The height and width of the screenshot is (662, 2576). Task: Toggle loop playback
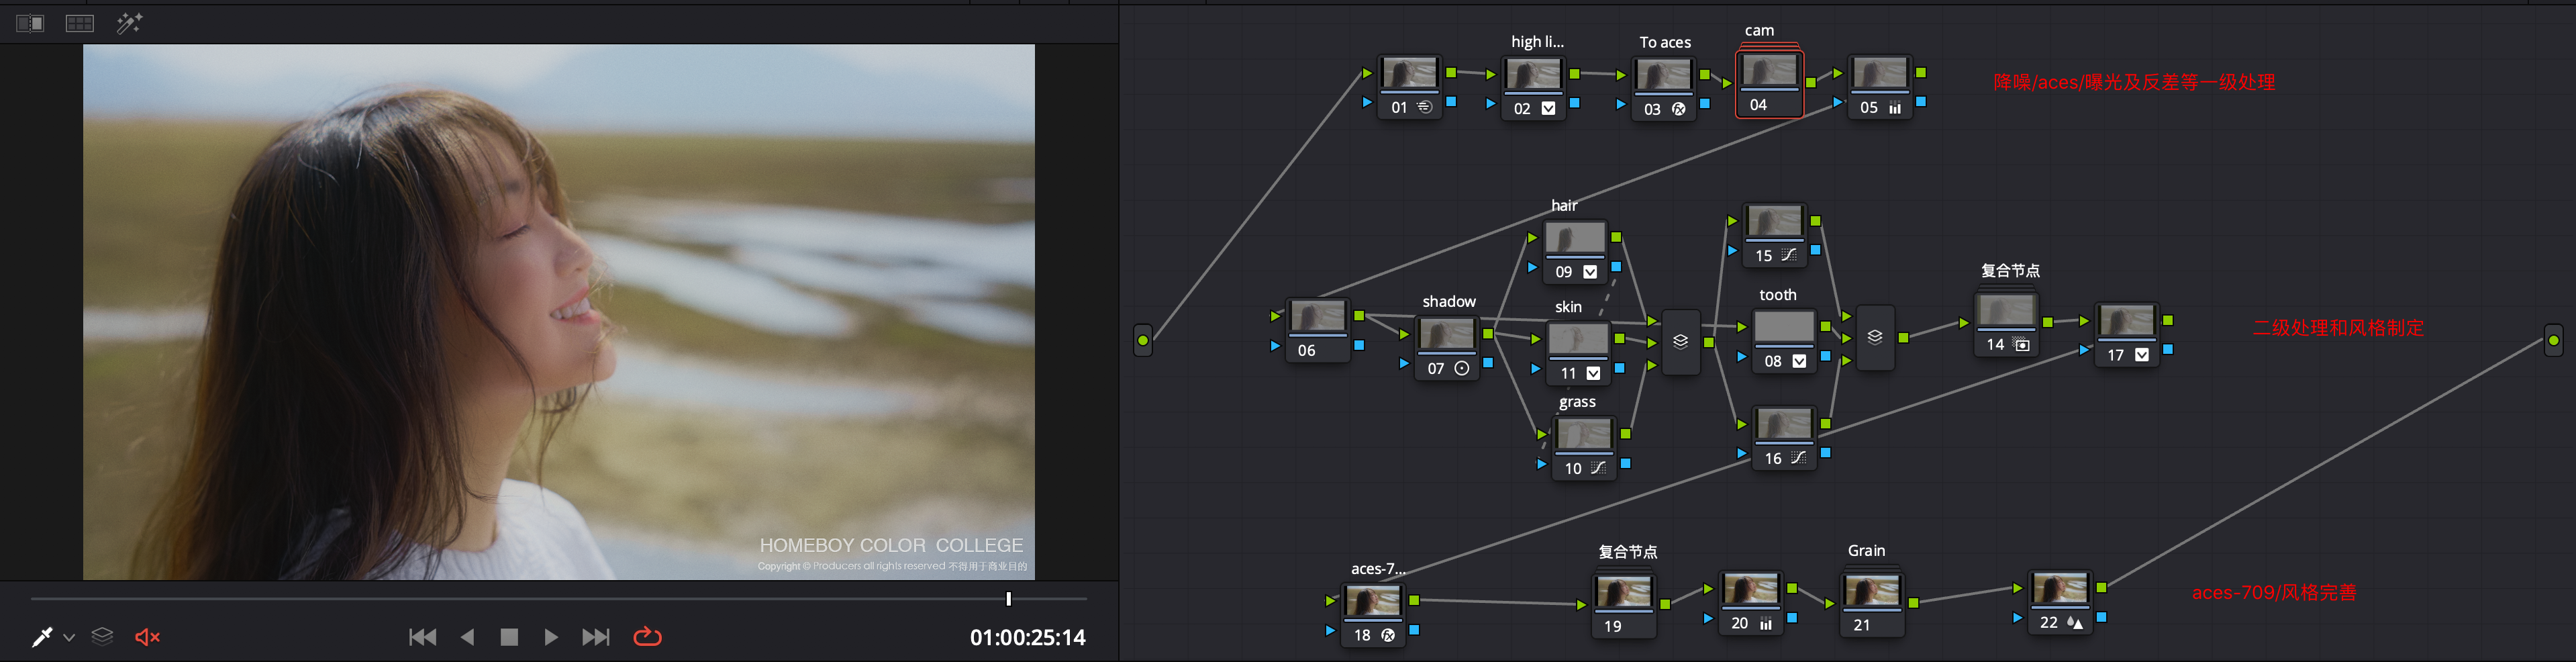coord(647,637)
